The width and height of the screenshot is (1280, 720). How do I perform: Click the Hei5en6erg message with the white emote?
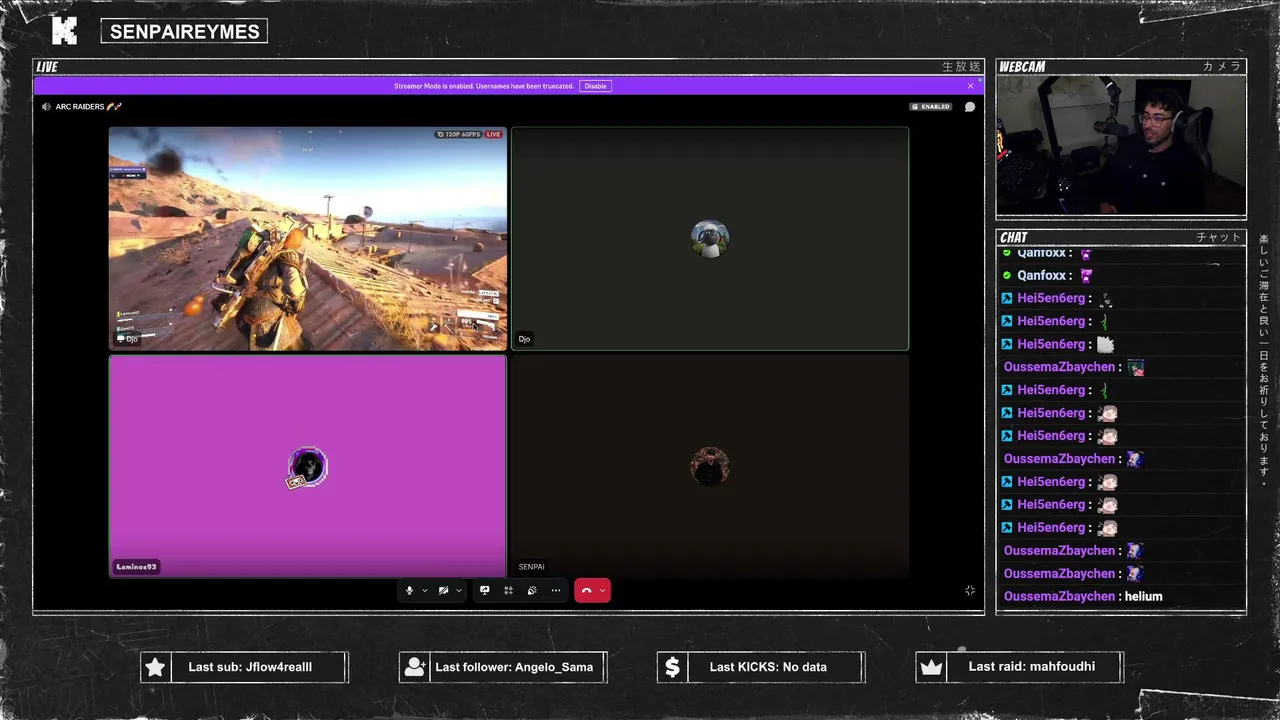point(1059,344)
